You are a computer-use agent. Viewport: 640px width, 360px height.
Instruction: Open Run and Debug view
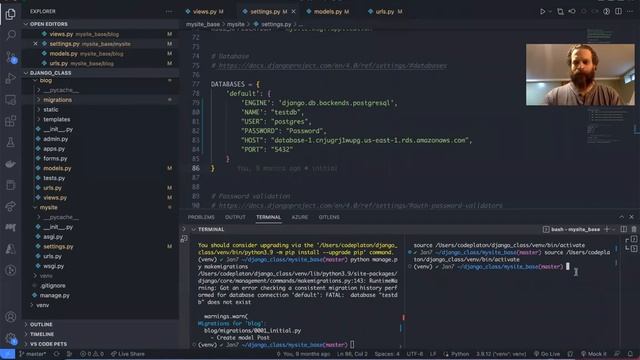coord(11,78)
